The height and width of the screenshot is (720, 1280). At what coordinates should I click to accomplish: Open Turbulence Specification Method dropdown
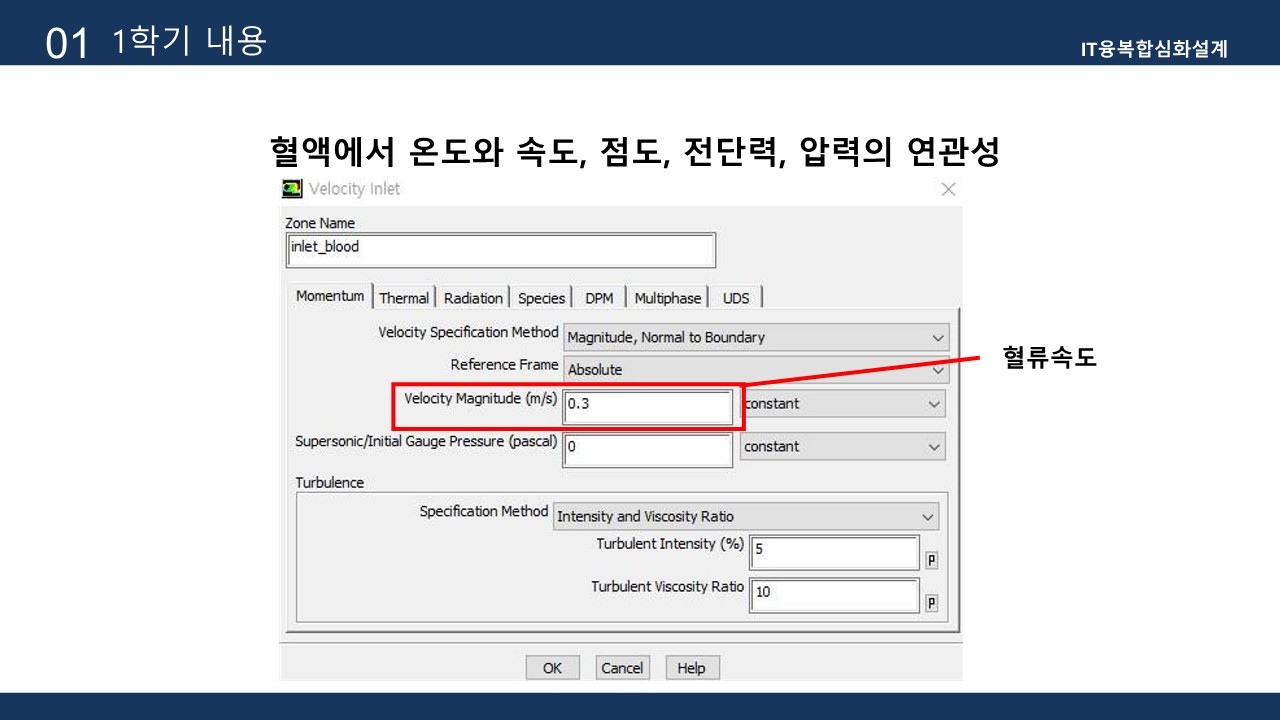[x=746, y=517]
